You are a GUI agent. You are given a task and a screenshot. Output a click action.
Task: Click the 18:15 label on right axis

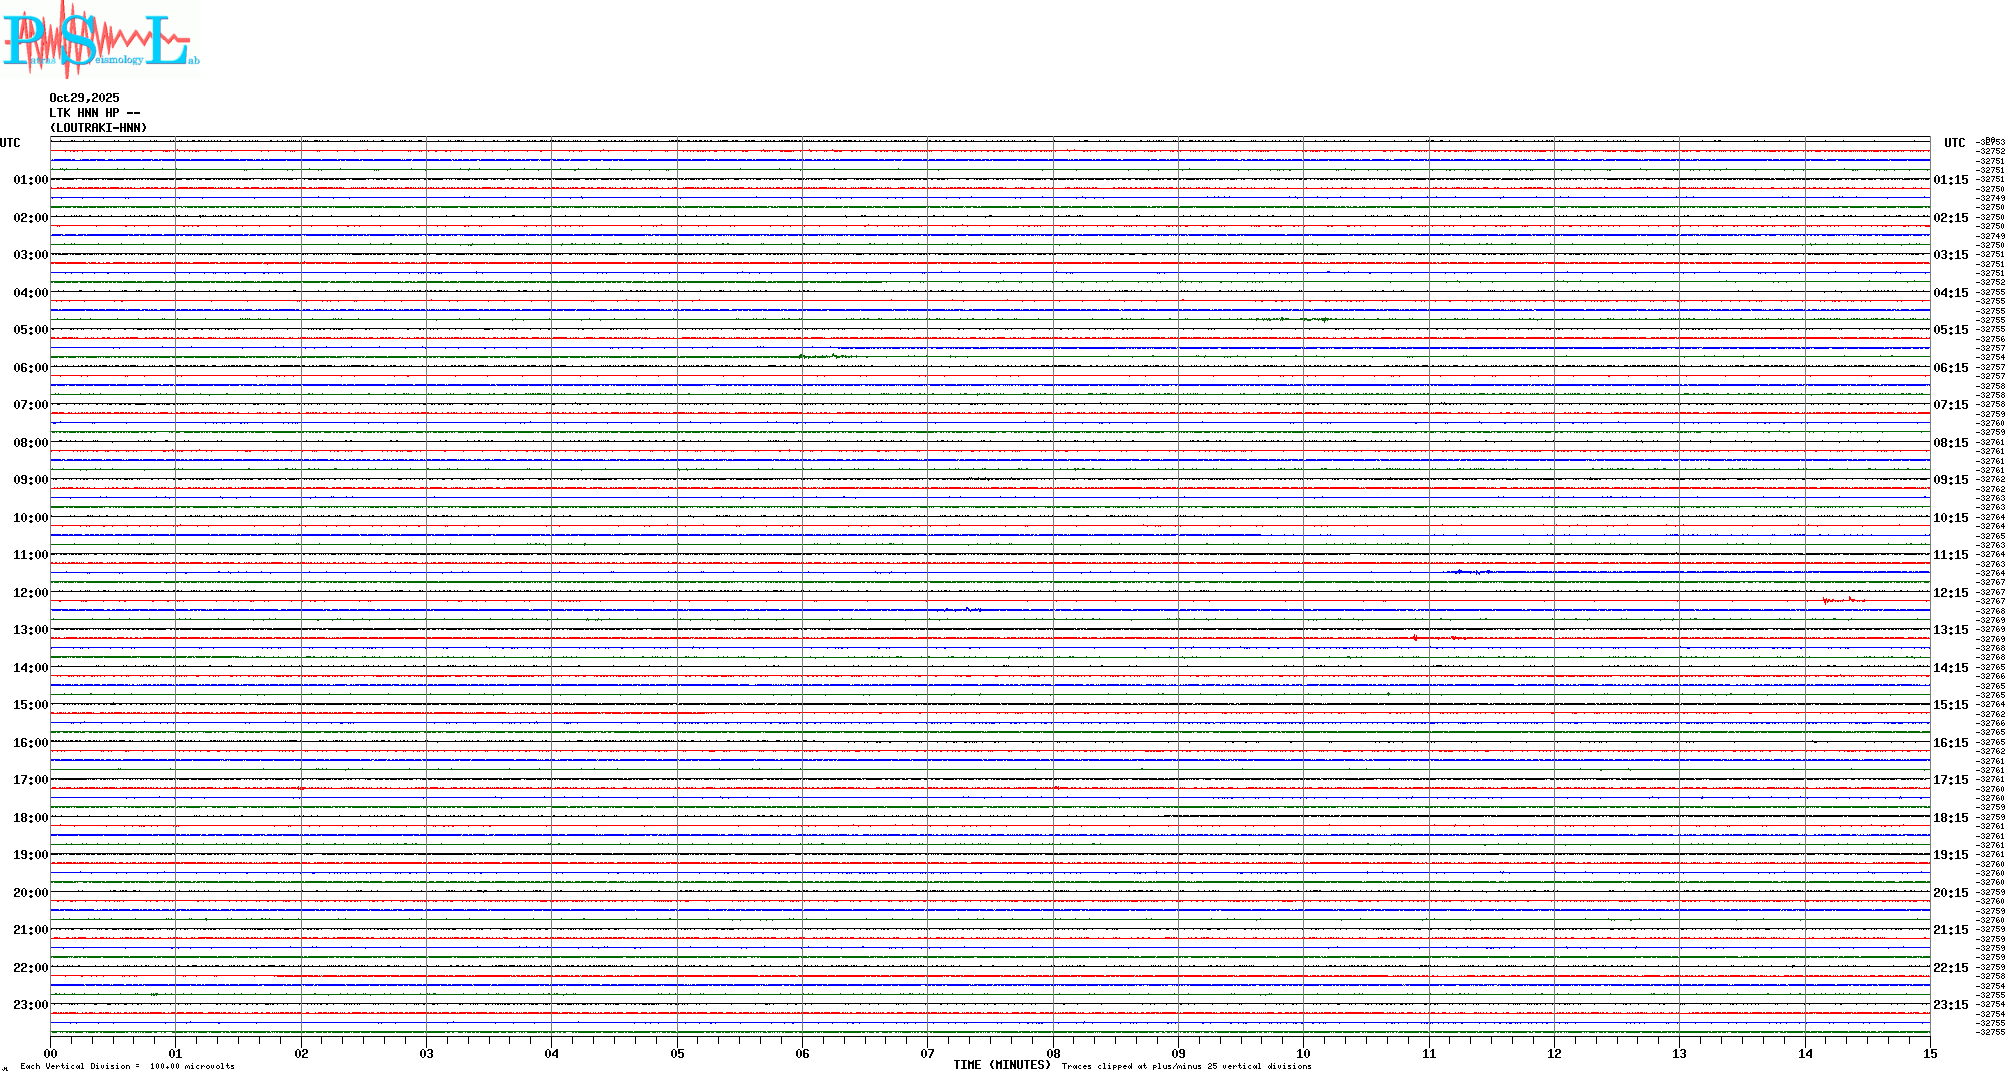pyautogui.click(x=1950, y=818)
